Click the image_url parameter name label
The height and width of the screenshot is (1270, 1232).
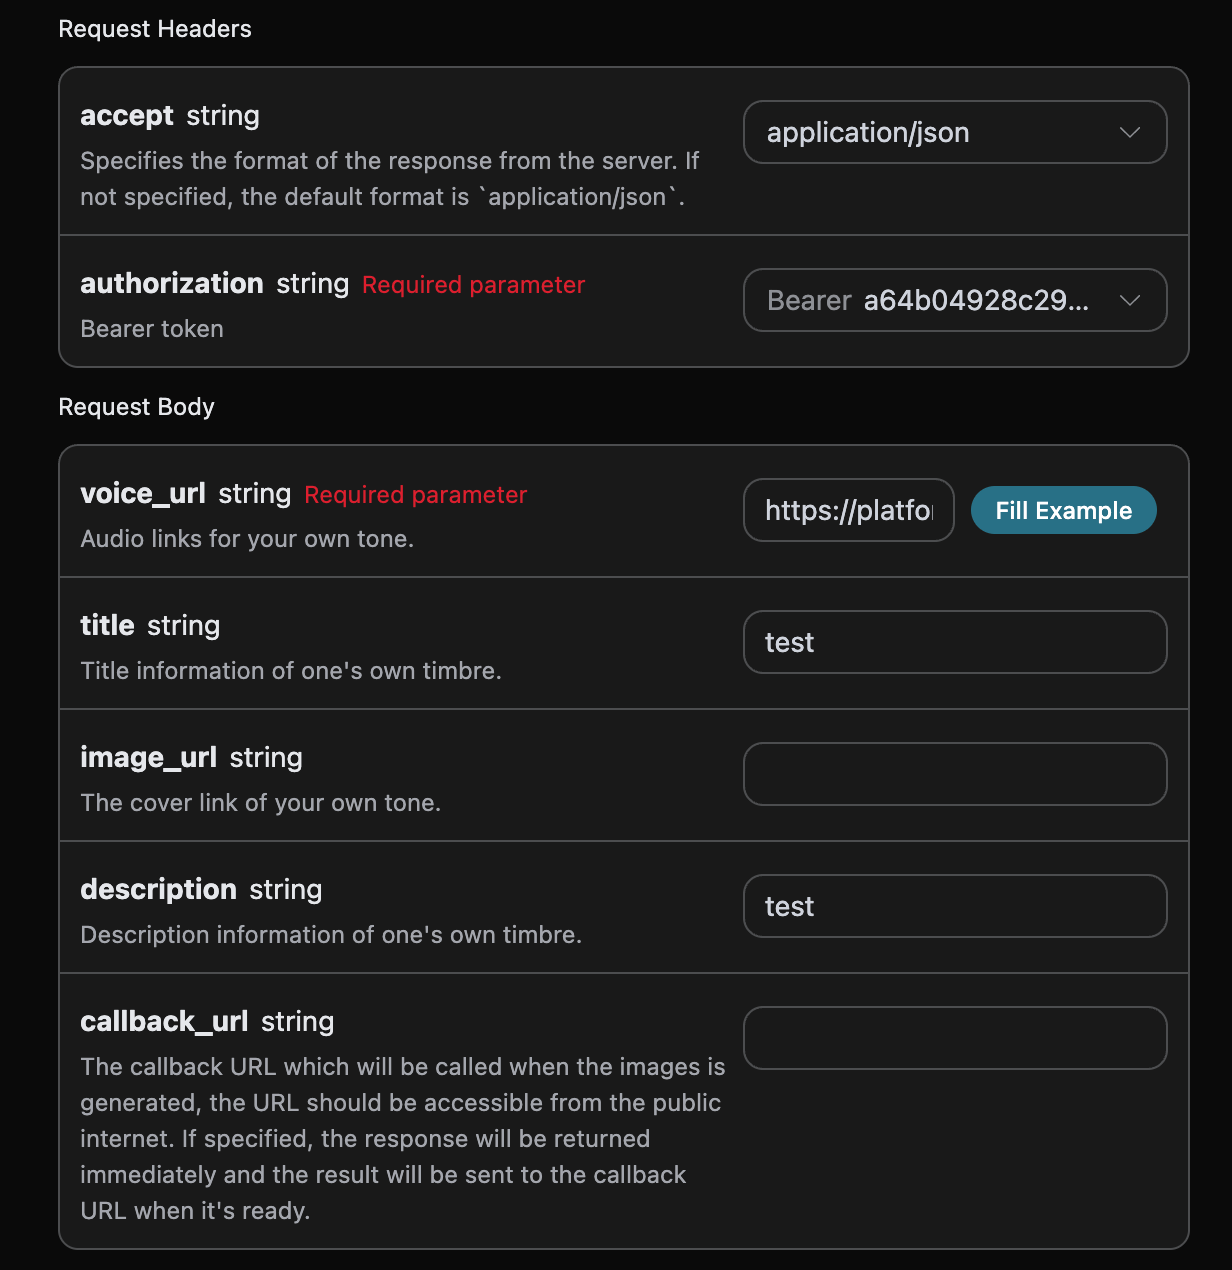click(148, 758)
